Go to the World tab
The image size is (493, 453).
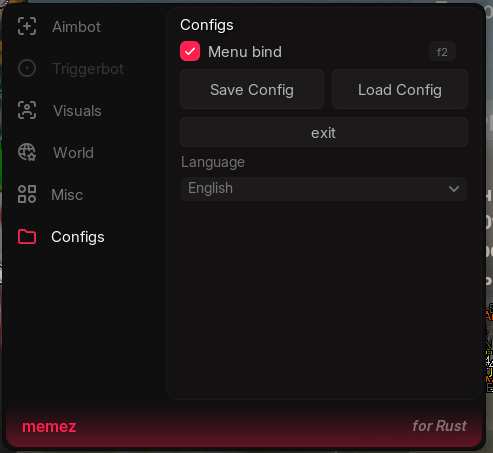(73, 153)
